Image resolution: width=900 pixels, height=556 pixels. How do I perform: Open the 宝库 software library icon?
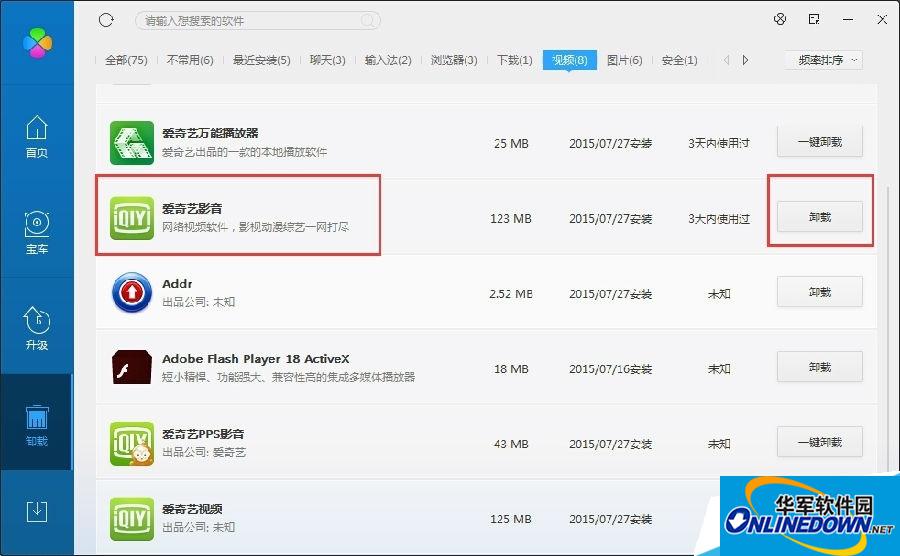36,232
